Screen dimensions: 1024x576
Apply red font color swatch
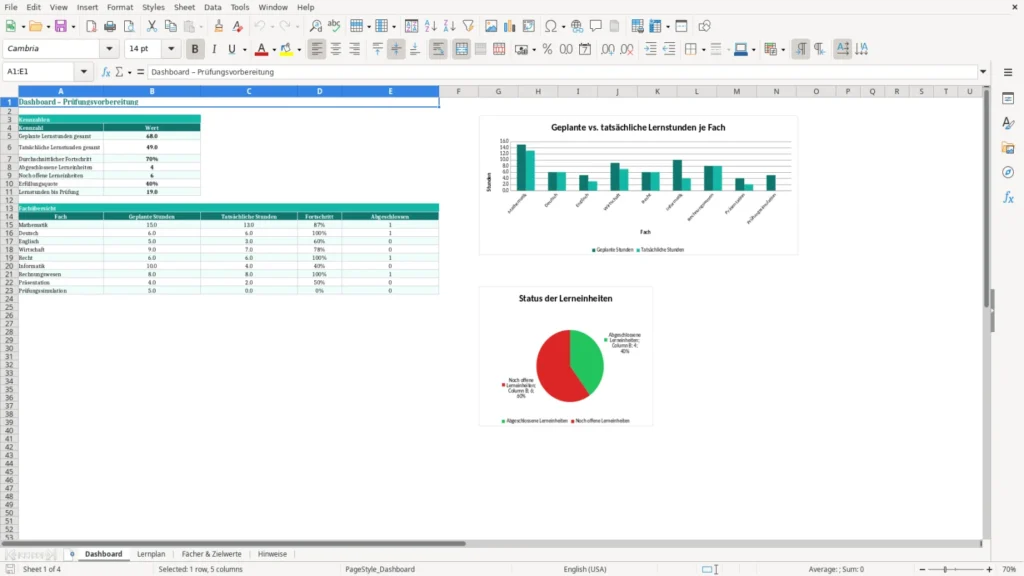tap(261, 49)
